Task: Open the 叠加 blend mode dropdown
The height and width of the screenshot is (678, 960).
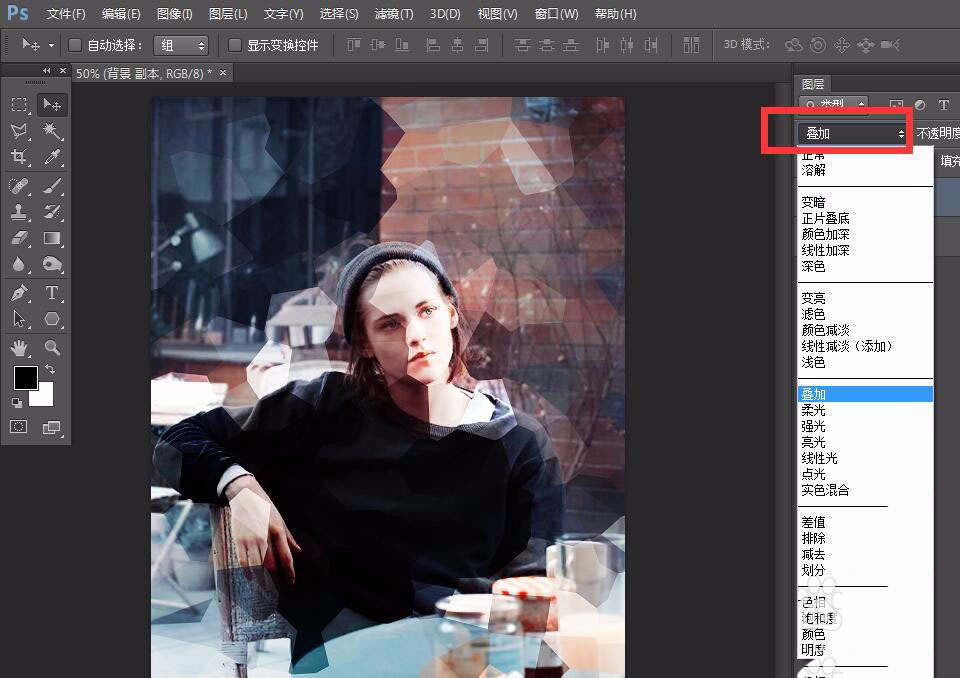Action: 853,133
